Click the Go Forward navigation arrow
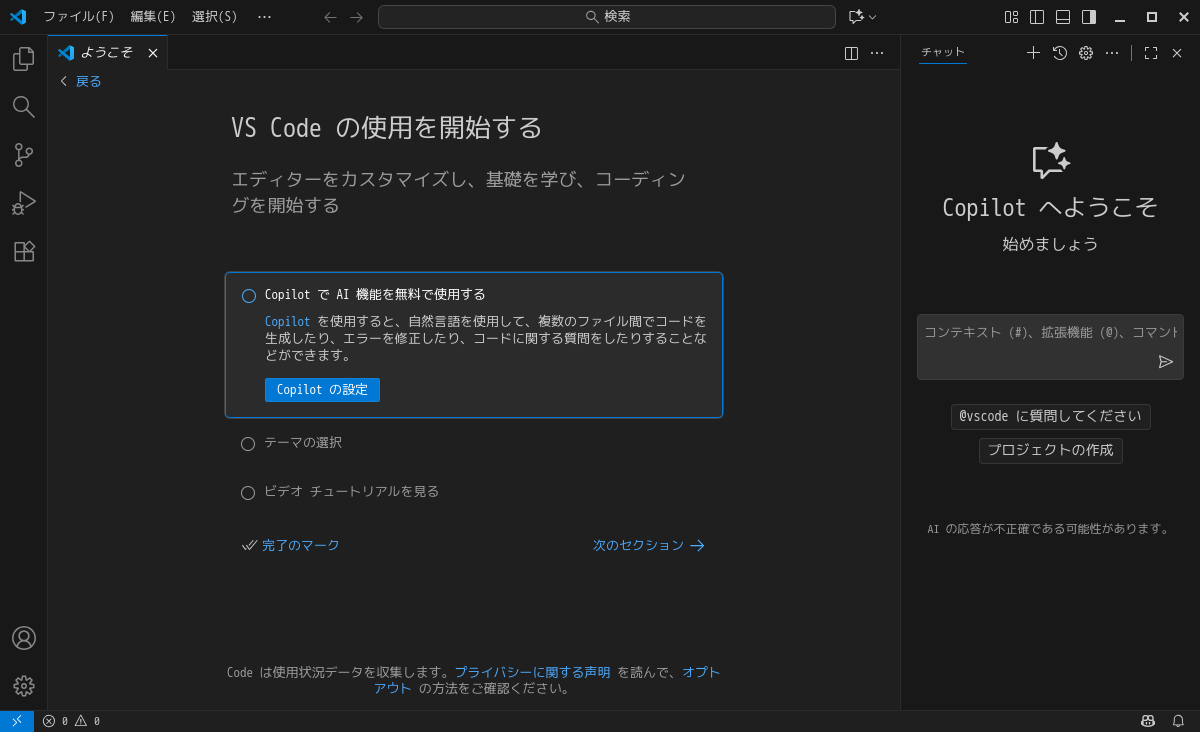1200x732 pixels. tap(357, 17)
